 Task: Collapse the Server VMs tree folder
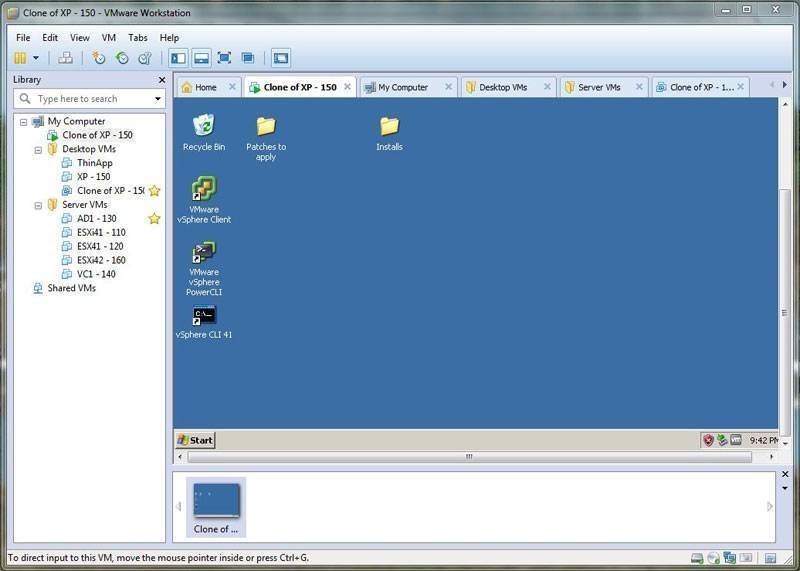click(38, 205)
